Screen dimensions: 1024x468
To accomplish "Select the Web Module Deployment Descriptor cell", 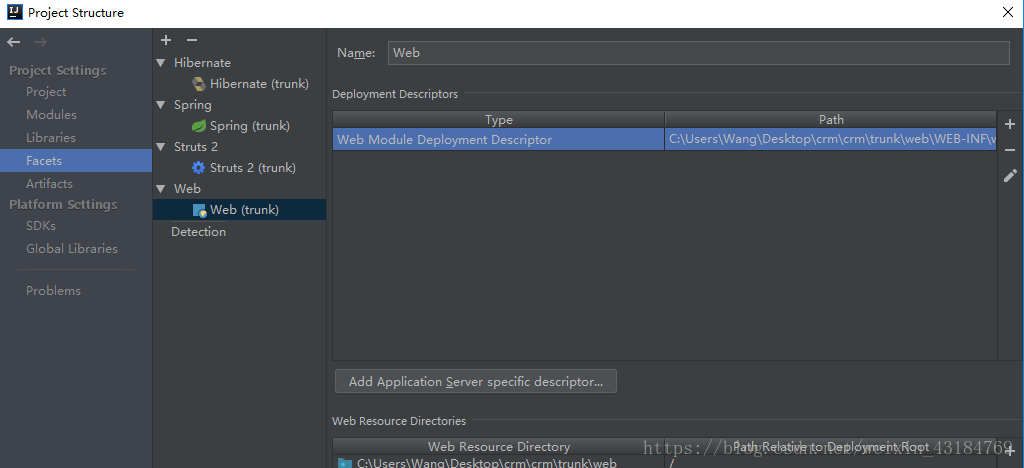I will coord(499,140).
